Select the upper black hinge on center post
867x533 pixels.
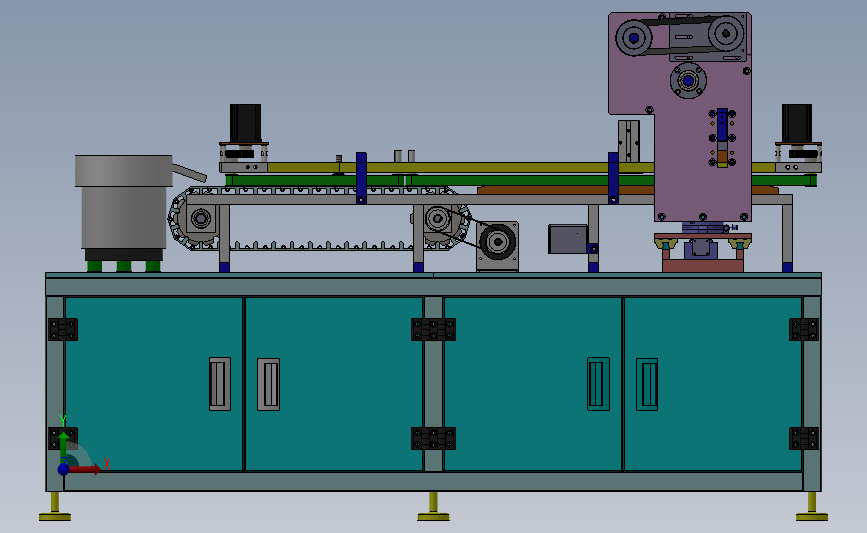434,330
